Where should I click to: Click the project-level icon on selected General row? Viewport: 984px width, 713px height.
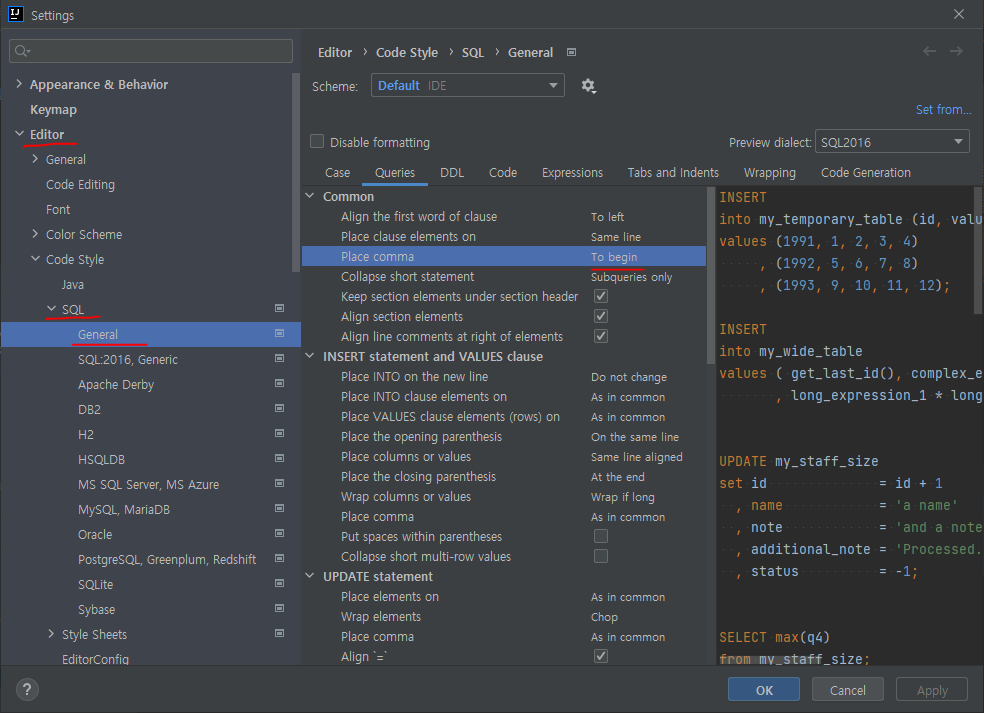click(279, 333)
